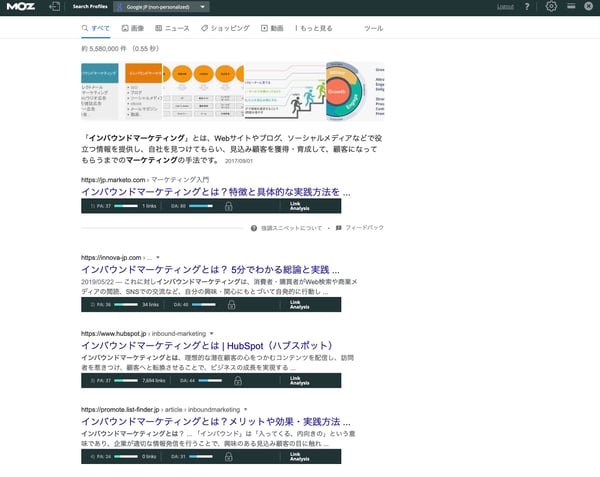600x477 pixels.
Task: Click the PA bar in marketo MozBar row
Action: [126, 206]
